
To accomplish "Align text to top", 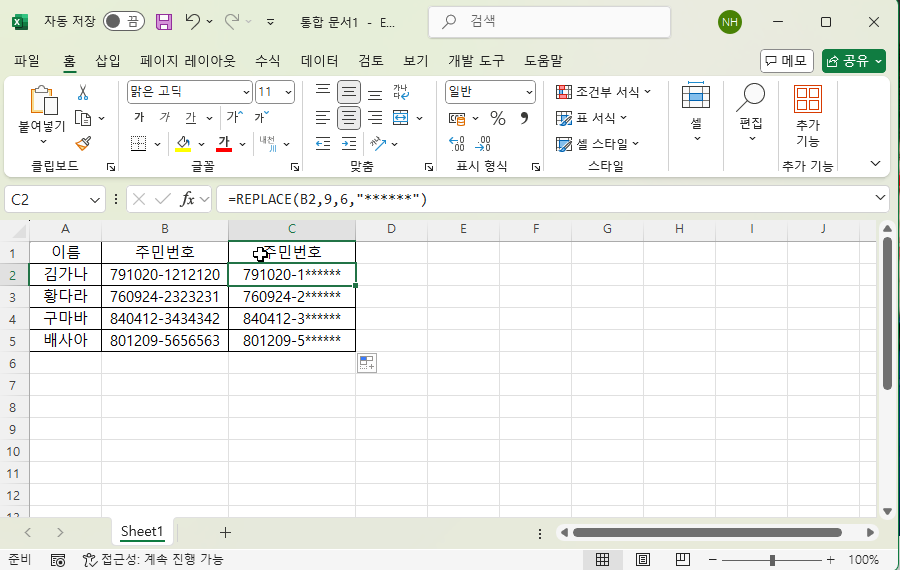I will click(x=323, y=90).
